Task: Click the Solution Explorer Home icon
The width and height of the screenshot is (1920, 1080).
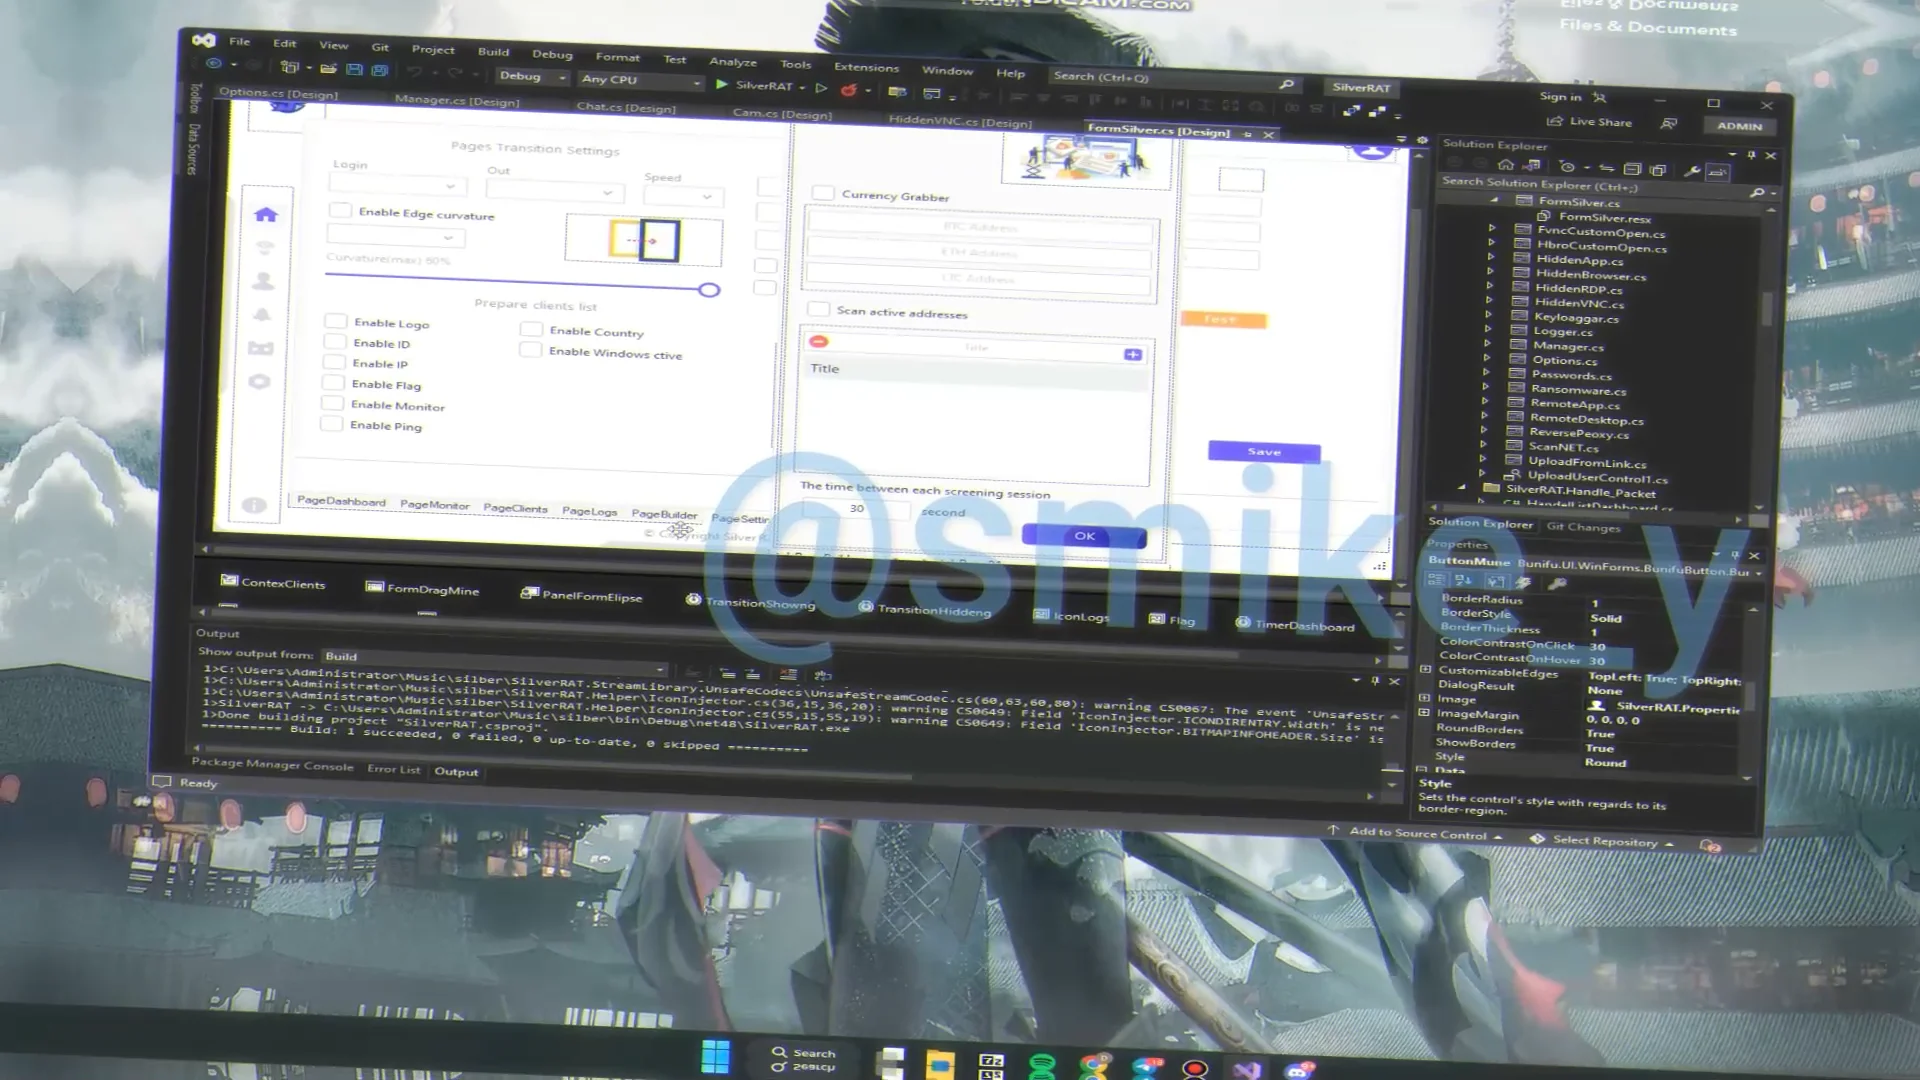Action: coord(1505,166)
